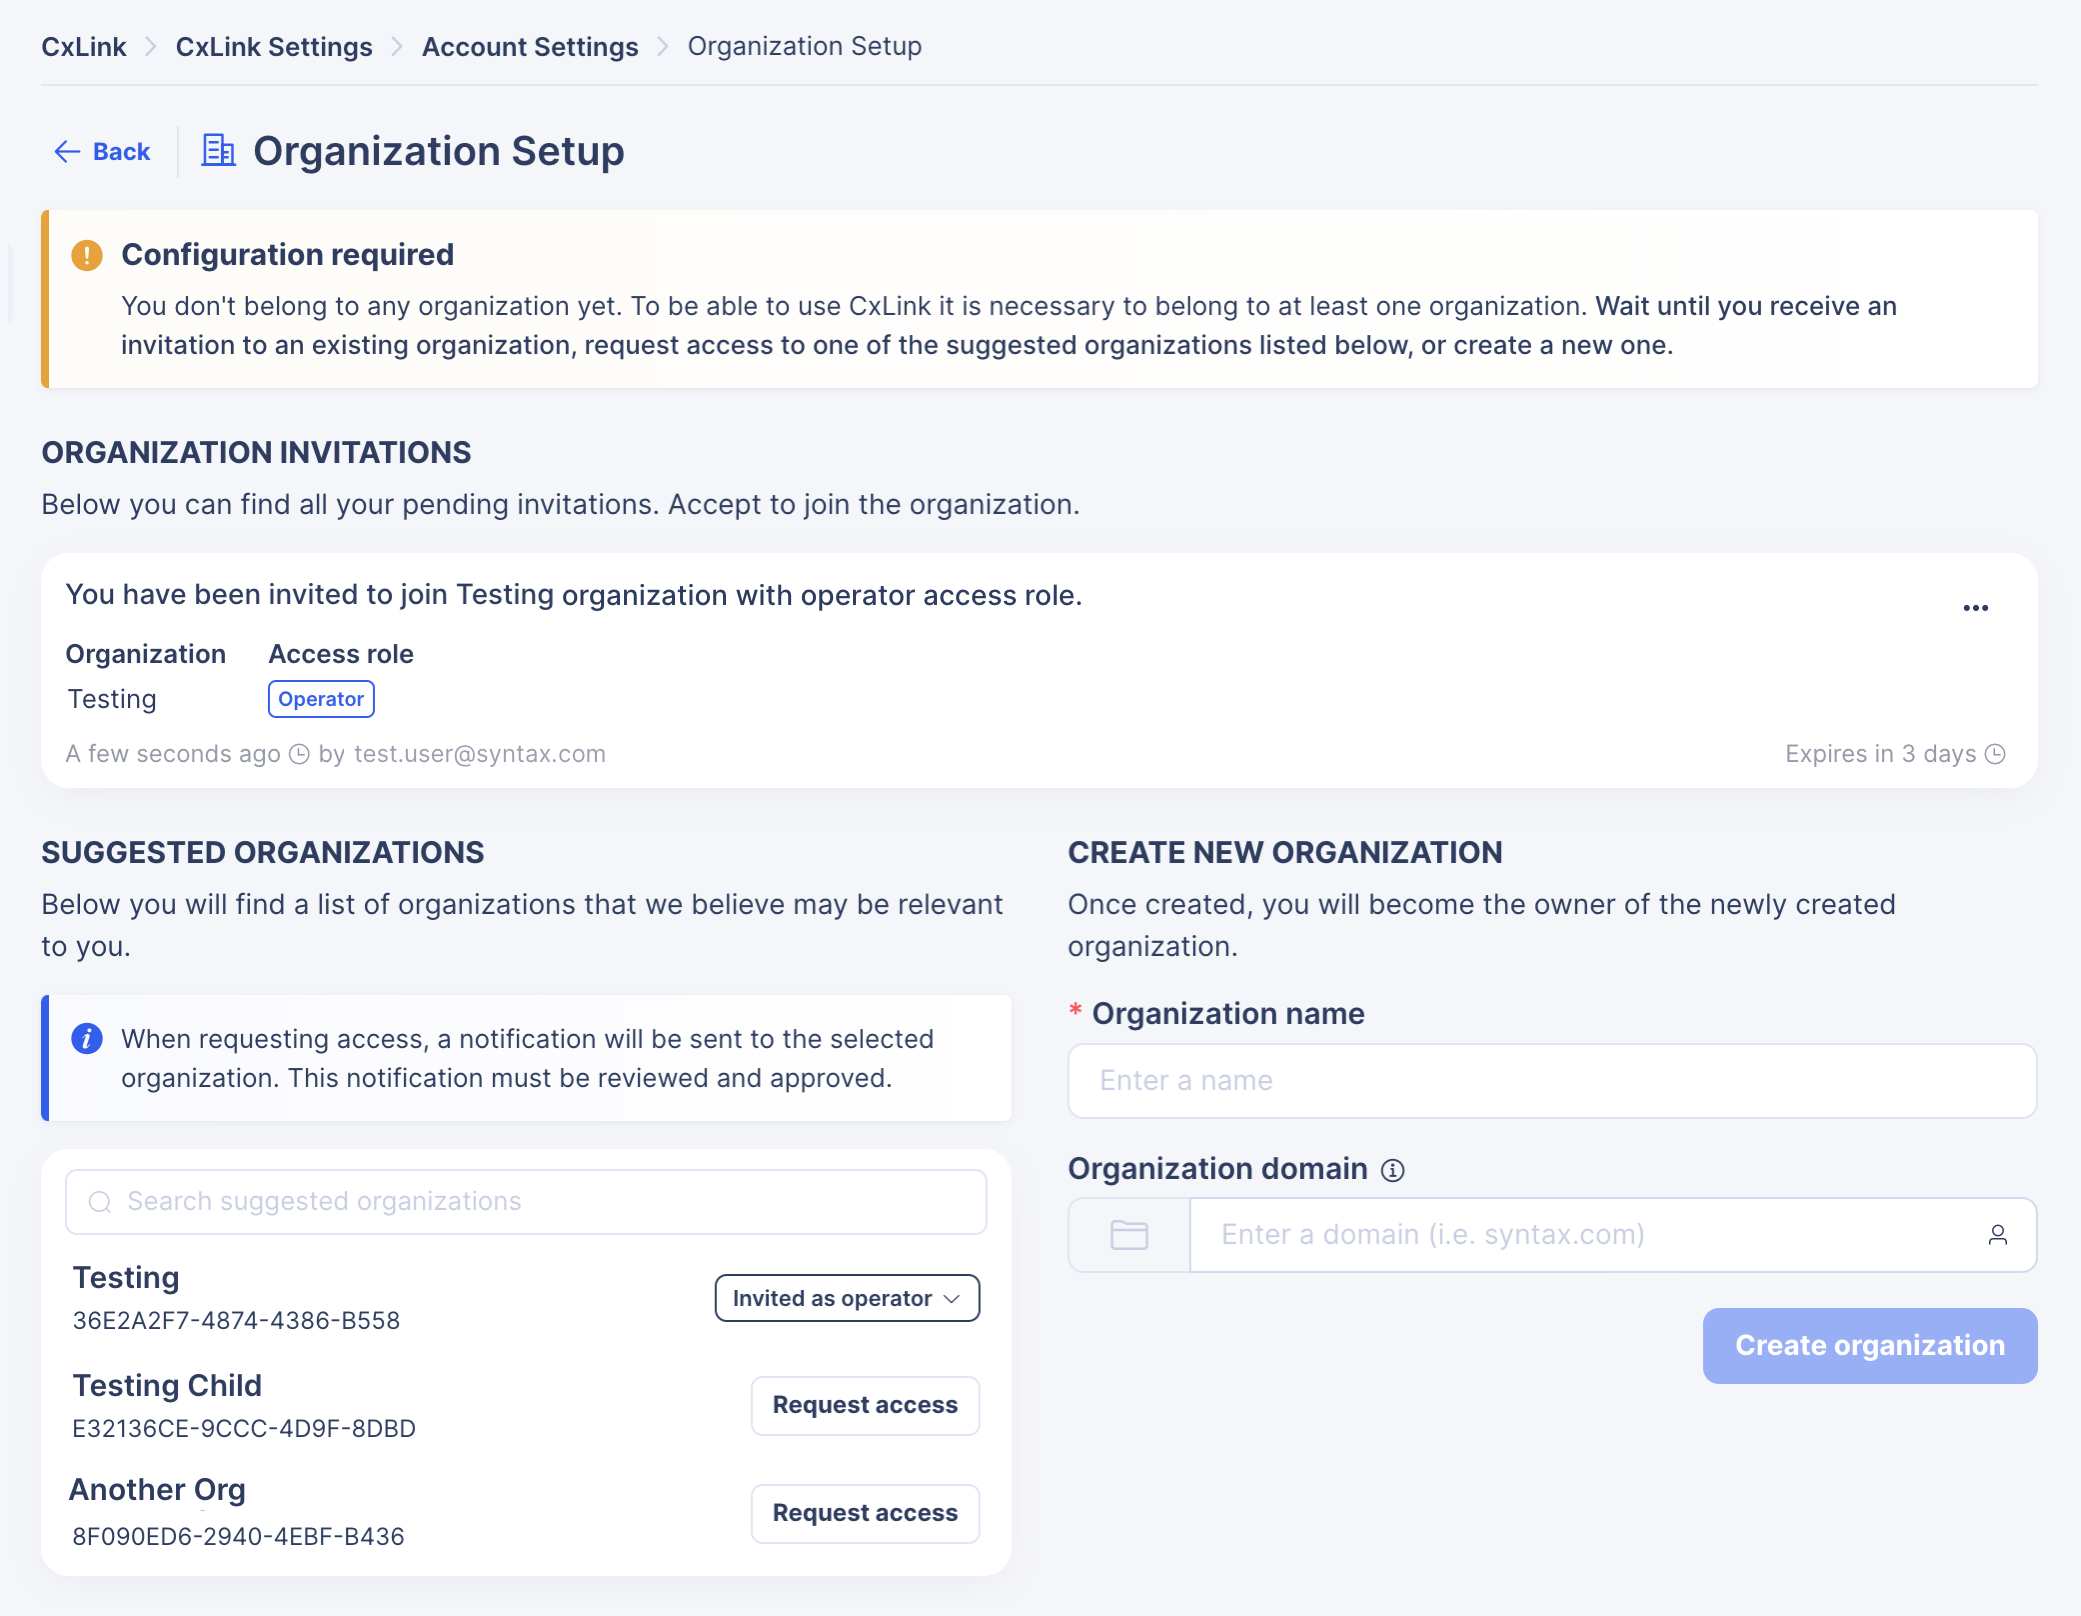This screenshot has height=1616, width=2081.
Task: Click the orange warning icon in Configuration required
Action: [x=87, y=255]
